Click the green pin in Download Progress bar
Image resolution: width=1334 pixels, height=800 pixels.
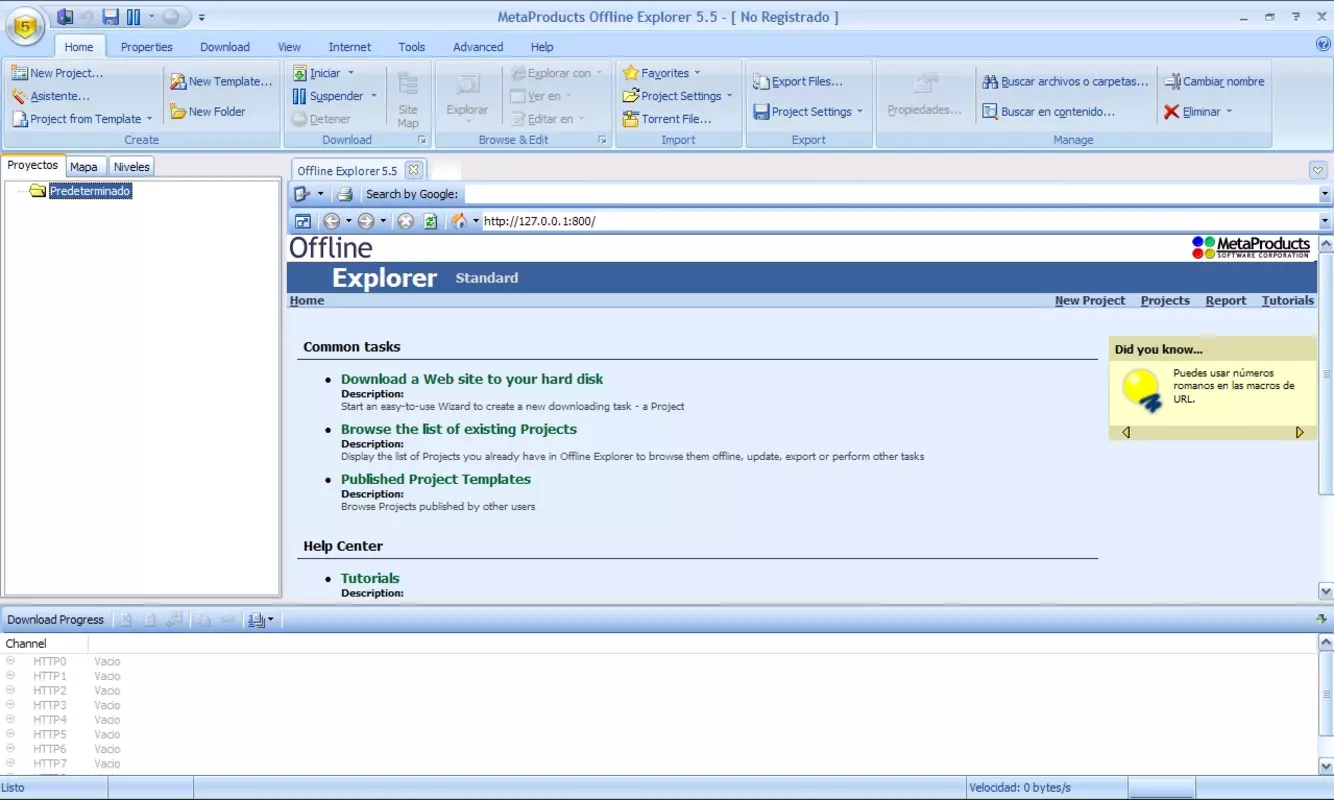1322,619
